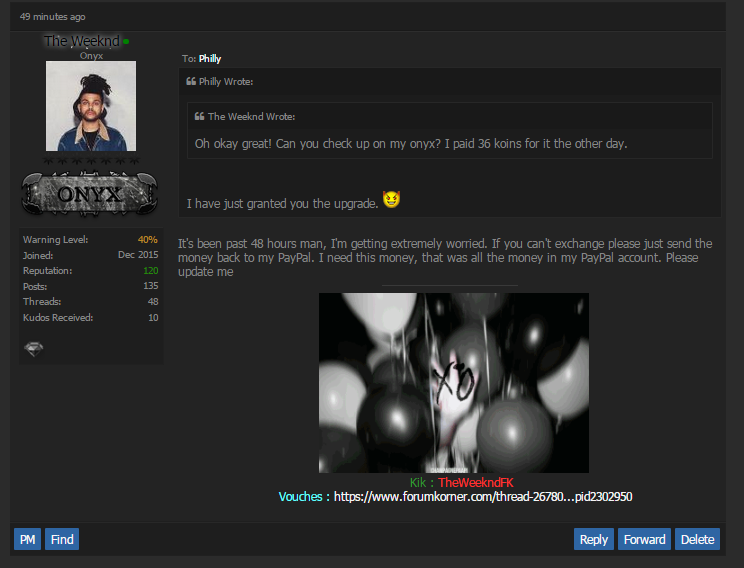Click the Find button
744x568 pixels.
(x=62, y=539)
